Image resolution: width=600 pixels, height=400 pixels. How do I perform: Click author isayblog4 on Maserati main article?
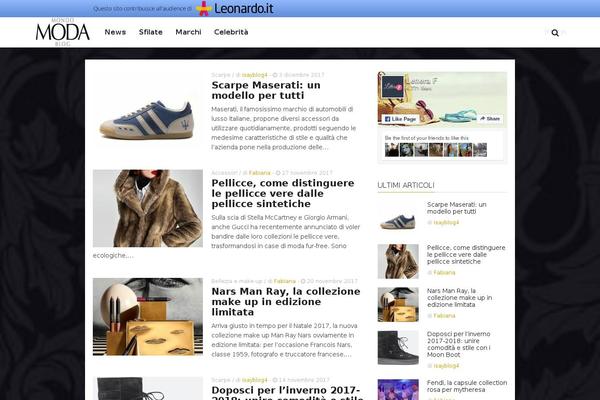(254, 75)
